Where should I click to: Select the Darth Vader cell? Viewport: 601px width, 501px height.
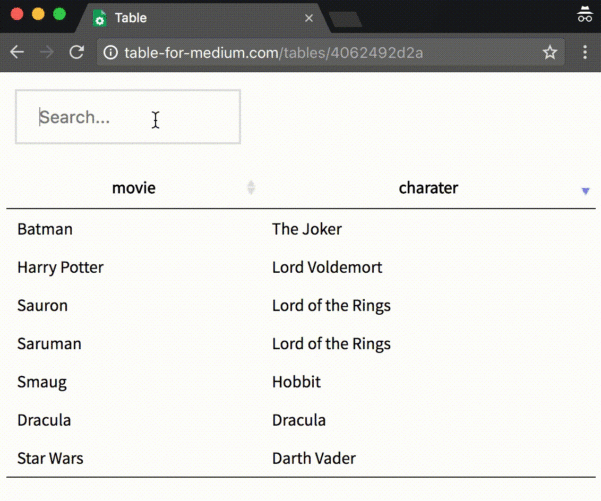[314, 458]
